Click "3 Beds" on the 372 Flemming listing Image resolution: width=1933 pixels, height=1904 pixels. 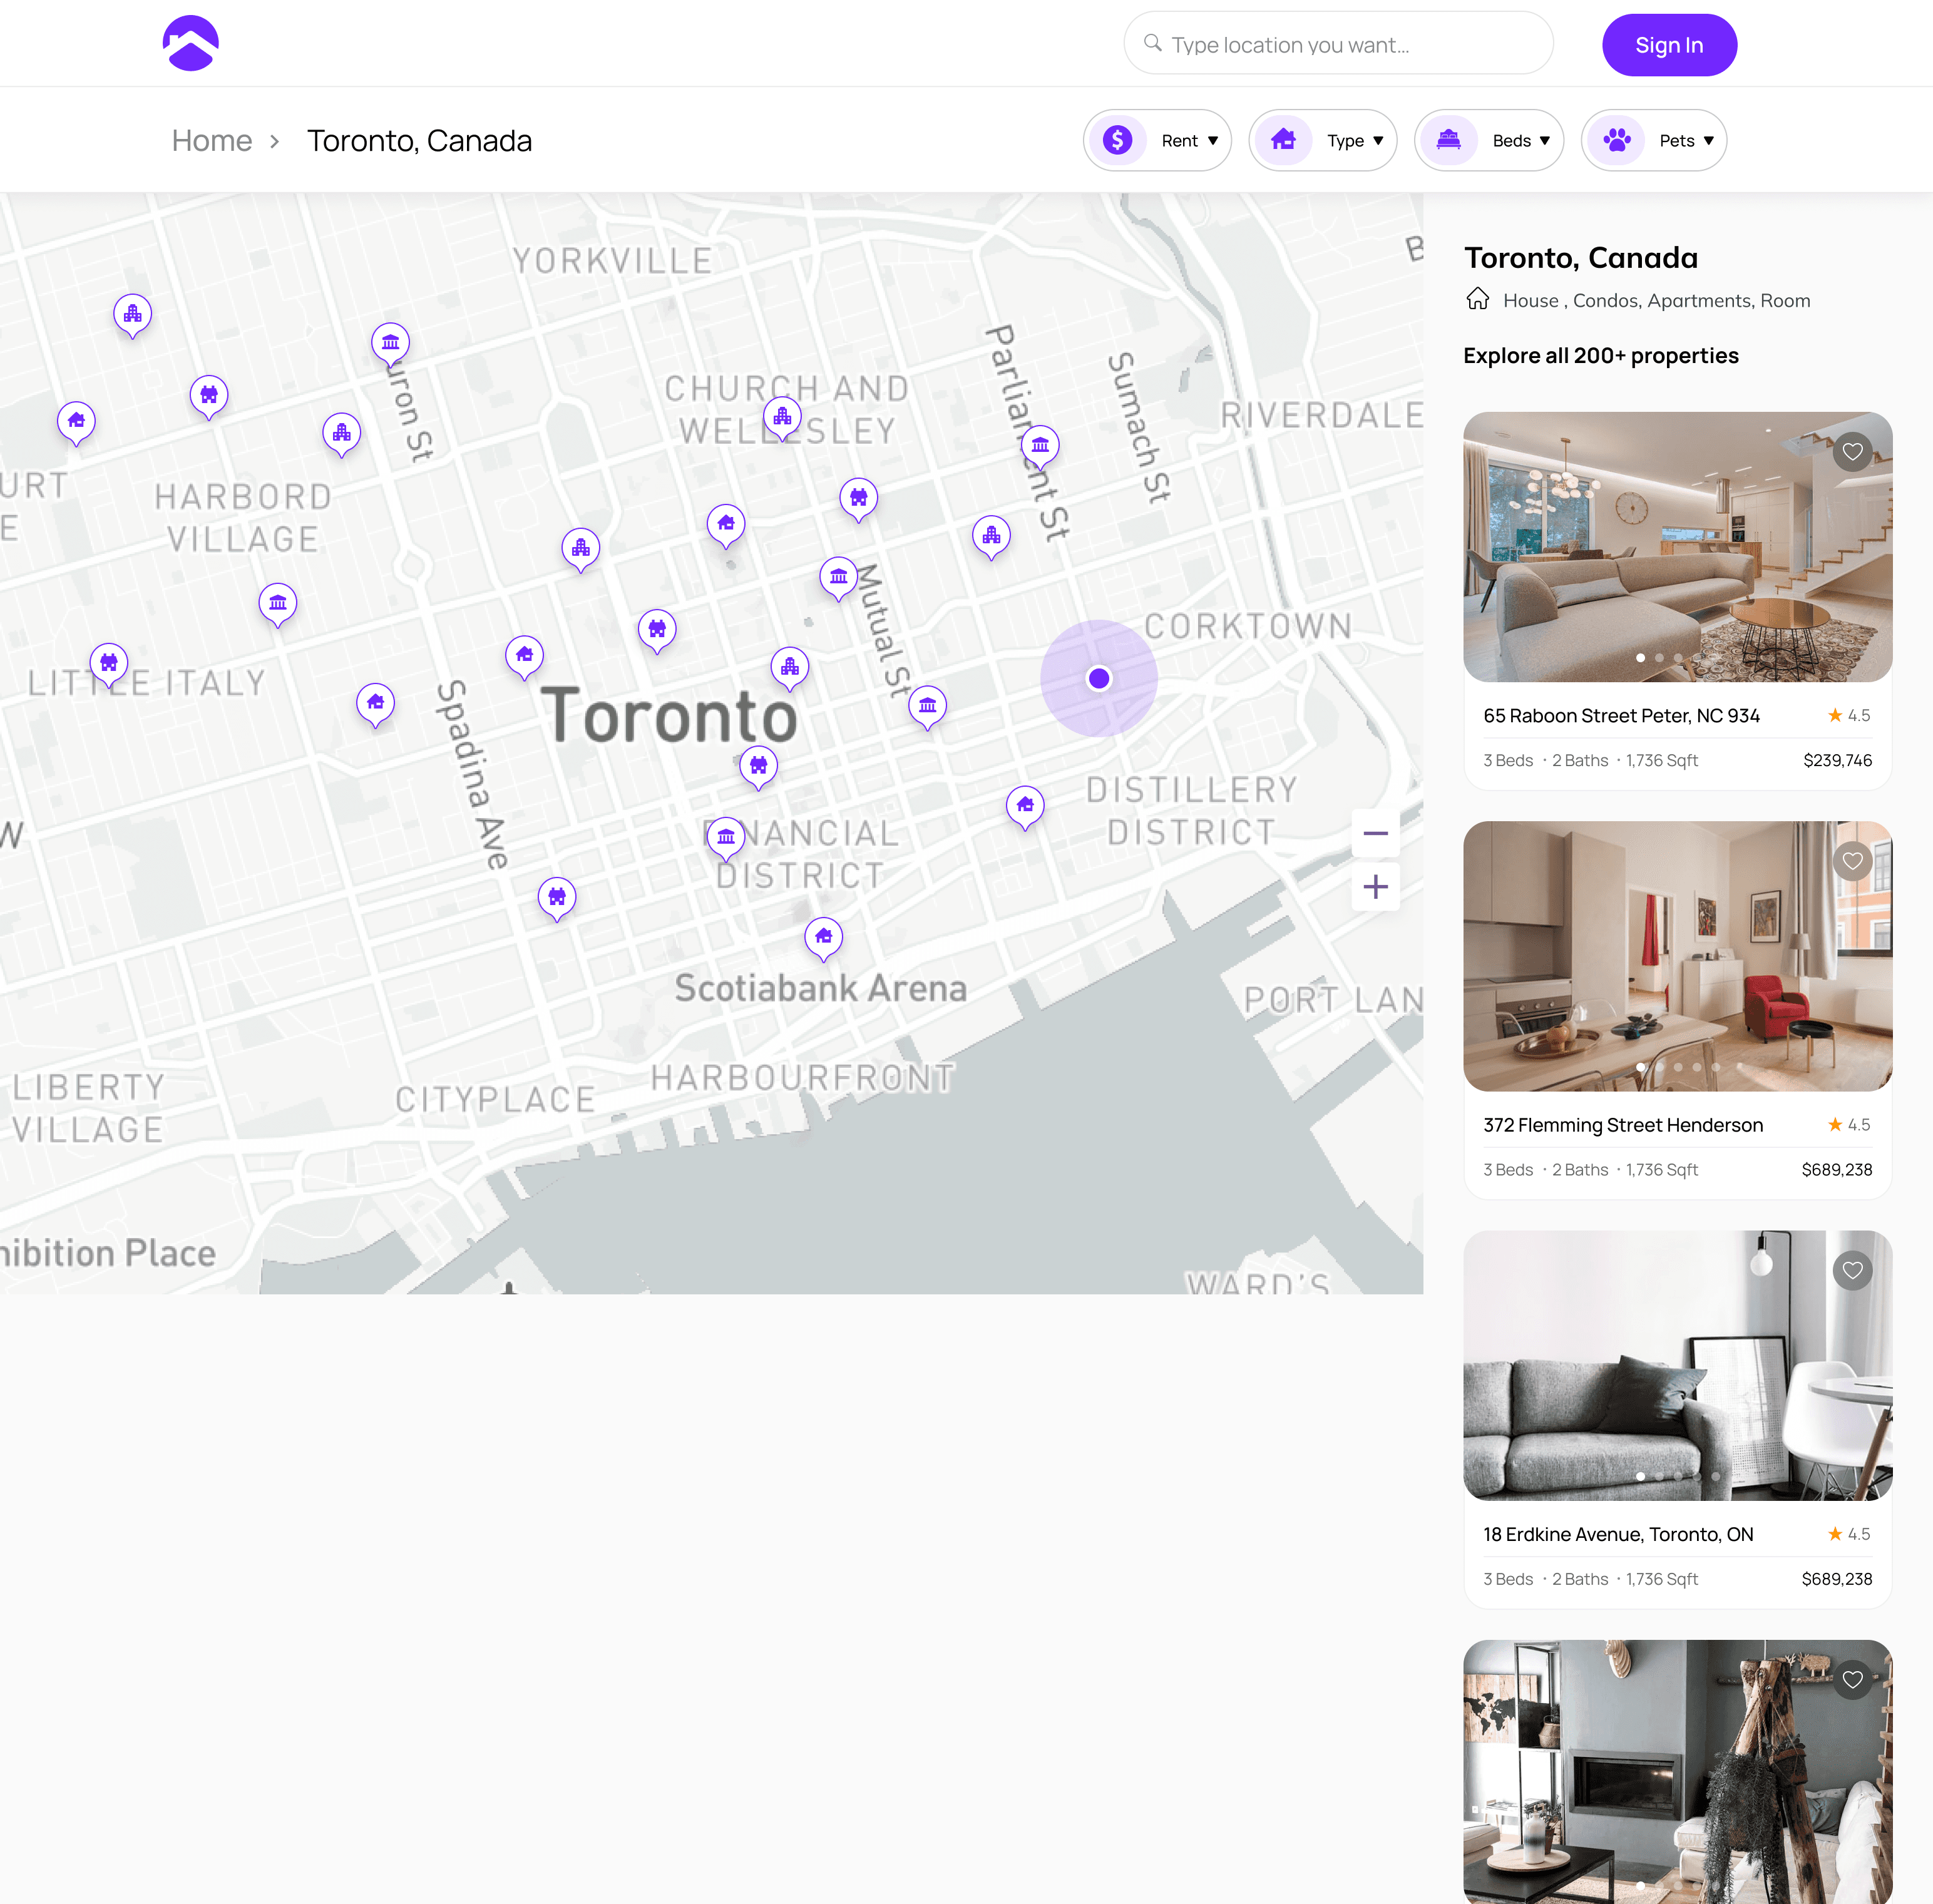point(1508,1170)
